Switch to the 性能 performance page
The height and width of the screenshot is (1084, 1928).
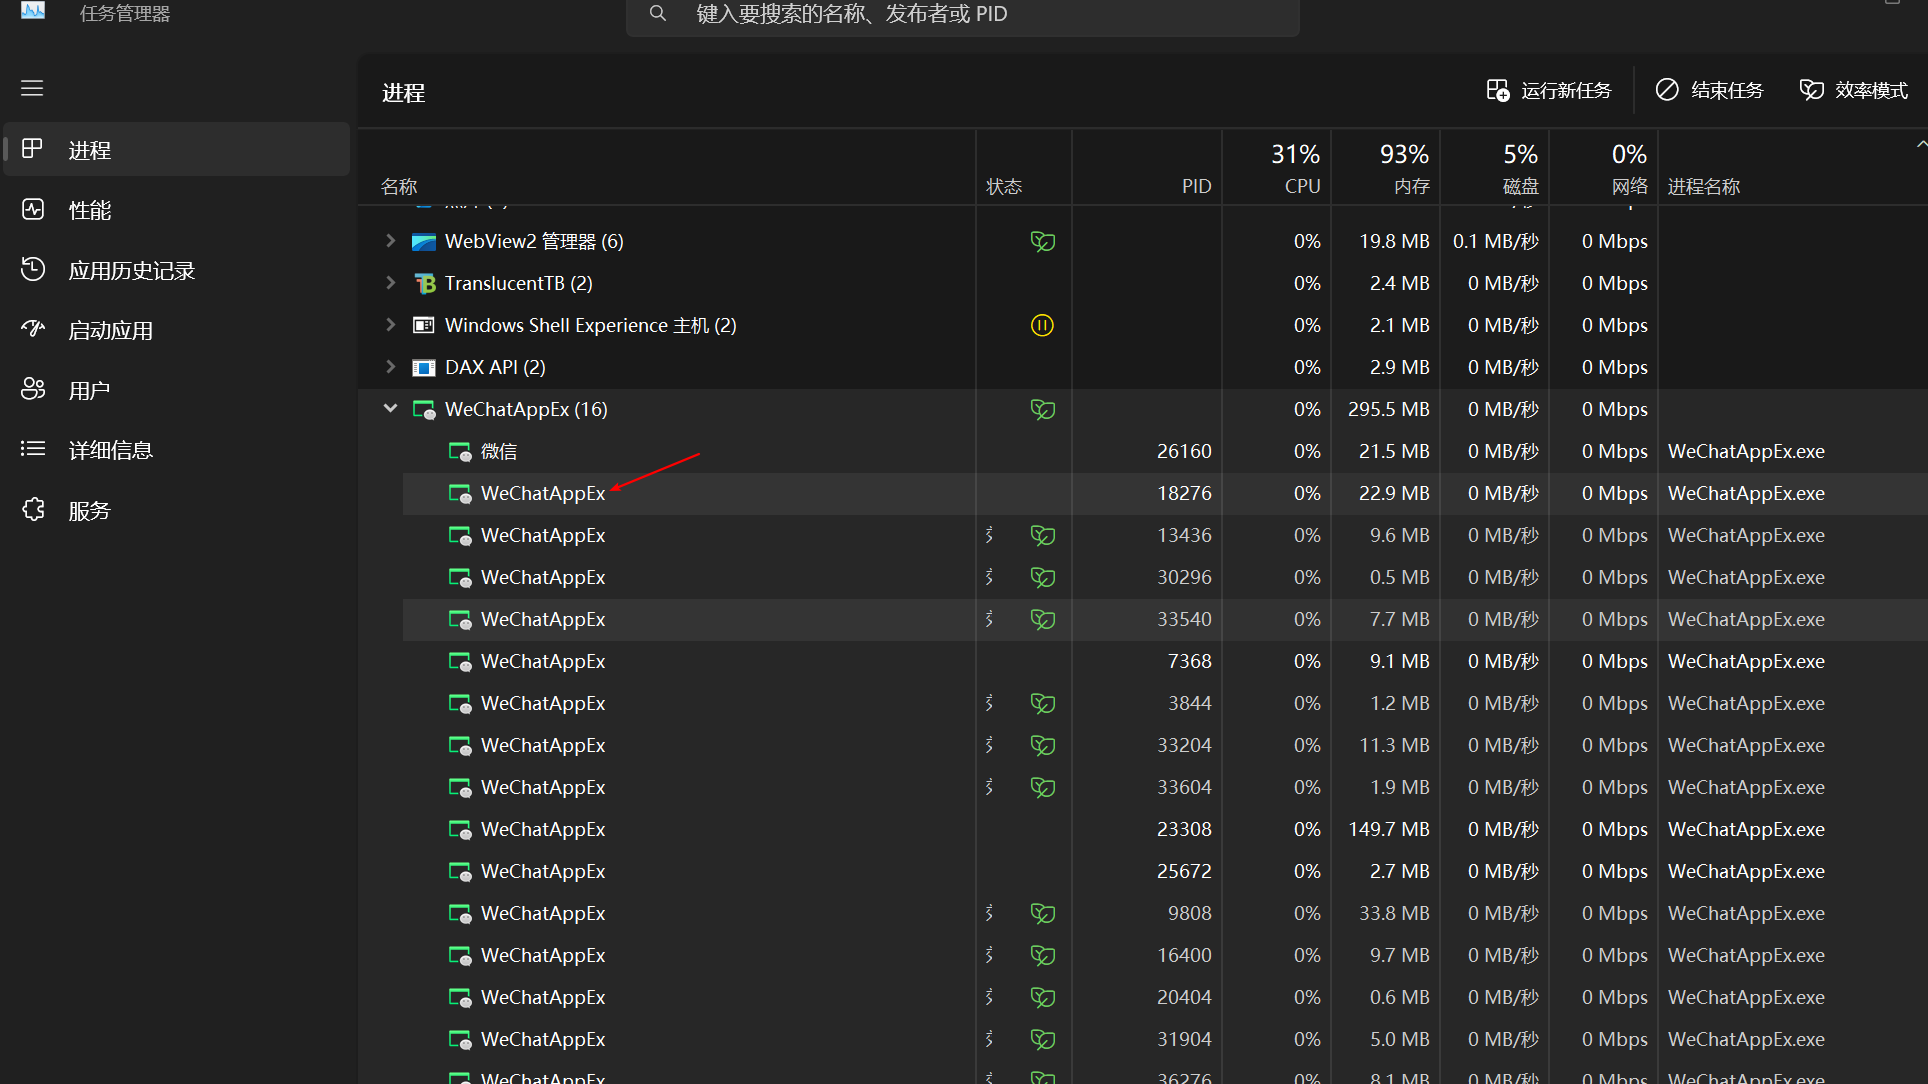(177, 210)
